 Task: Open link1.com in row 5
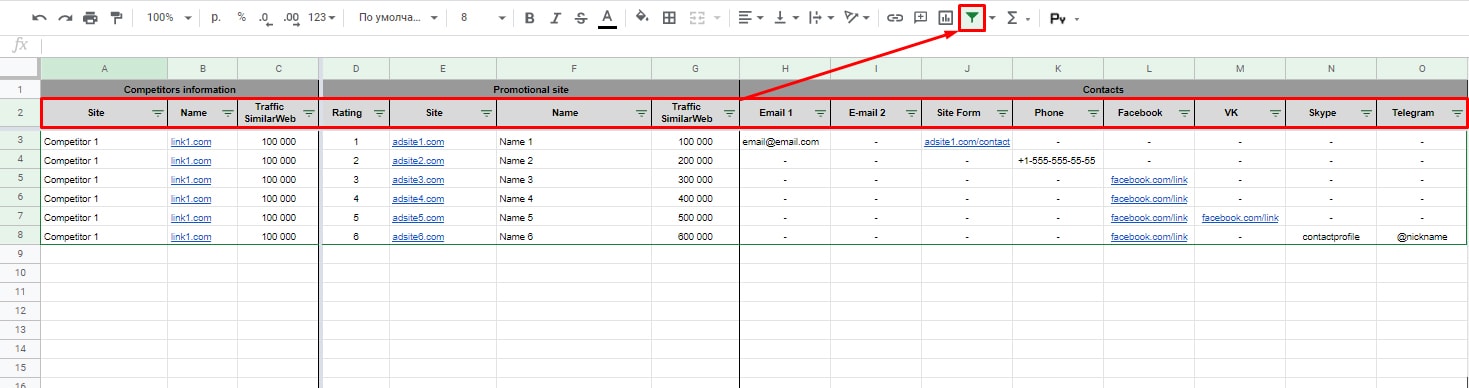[x=191, y=180]
